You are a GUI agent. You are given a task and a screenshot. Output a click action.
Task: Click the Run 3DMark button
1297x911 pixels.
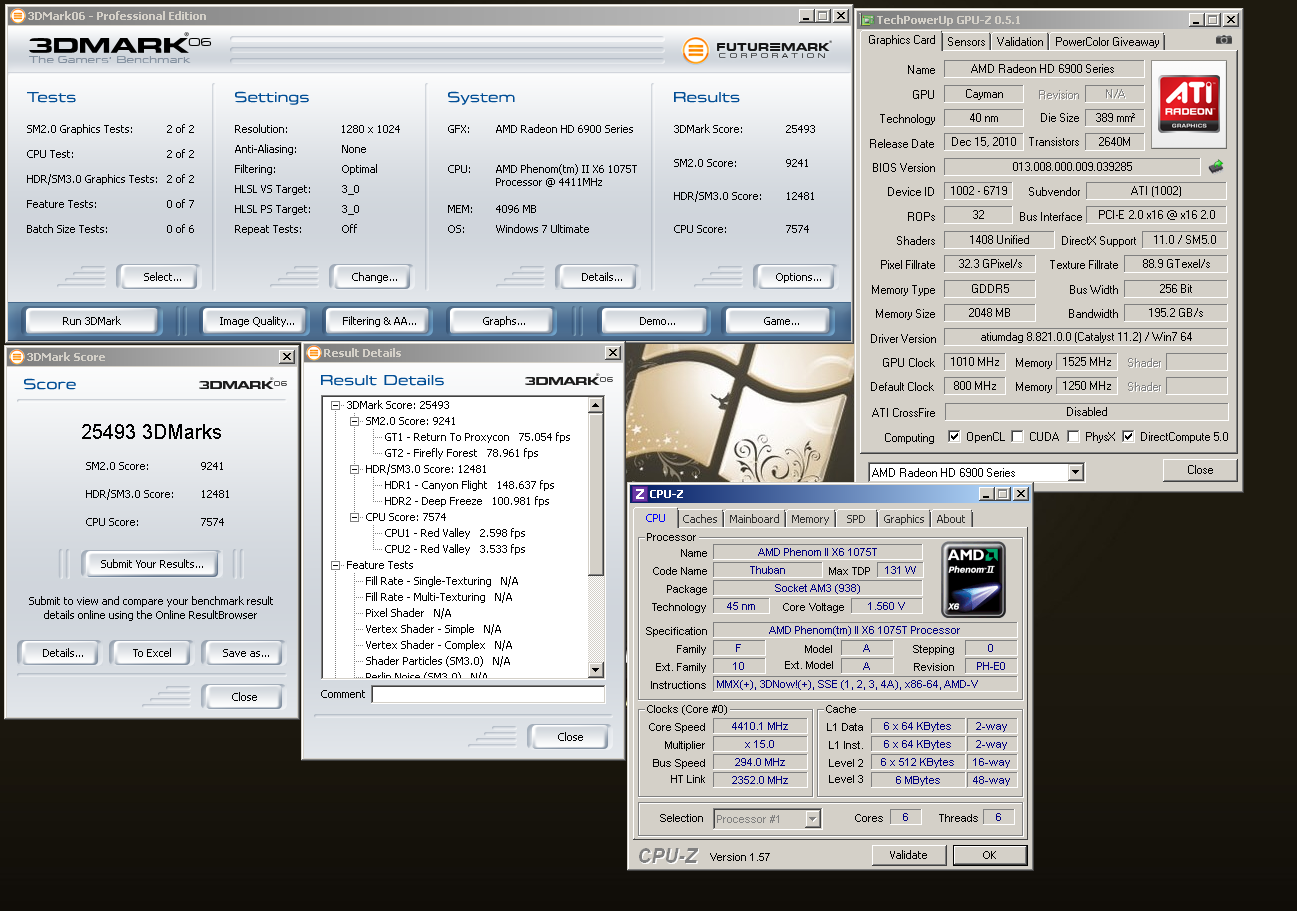(x=91, y=321)
